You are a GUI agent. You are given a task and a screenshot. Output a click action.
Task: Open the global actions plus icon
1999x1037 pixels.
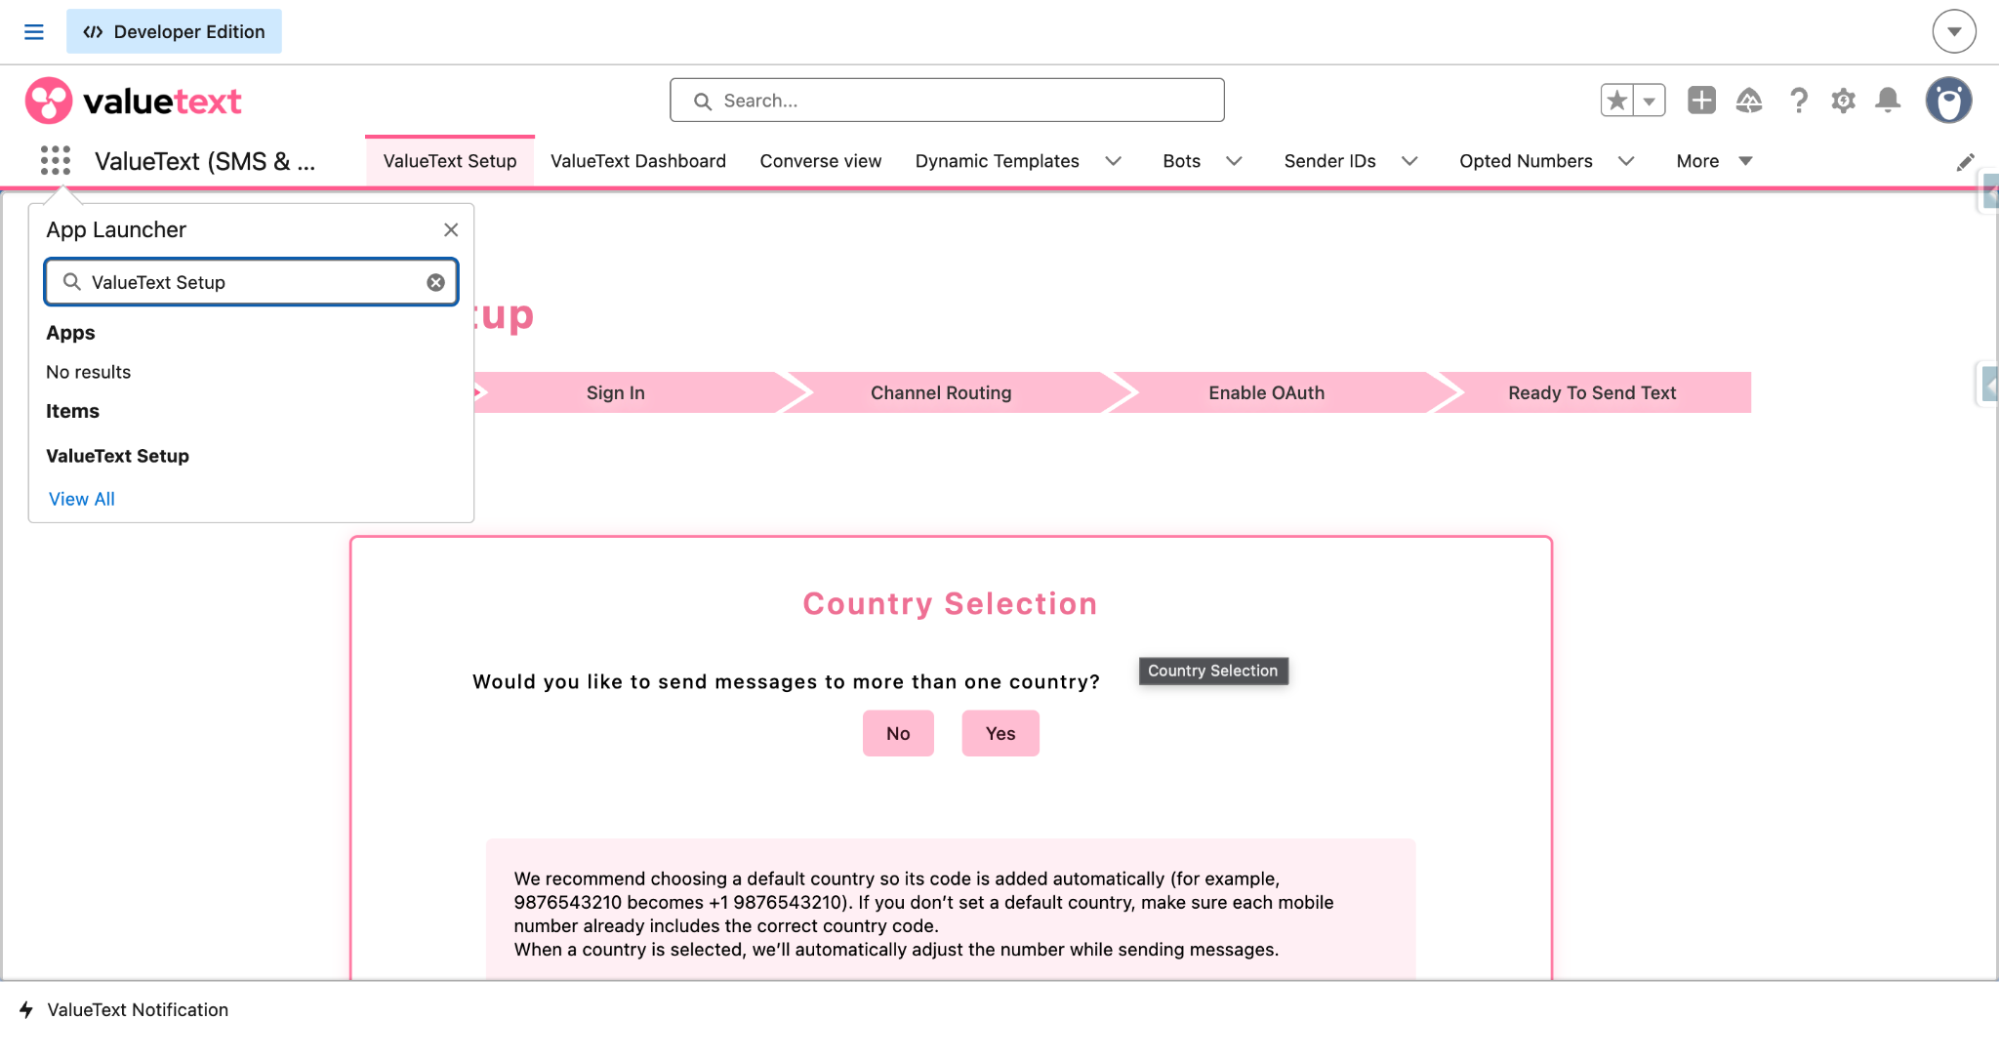click(x=1701, y=100)
